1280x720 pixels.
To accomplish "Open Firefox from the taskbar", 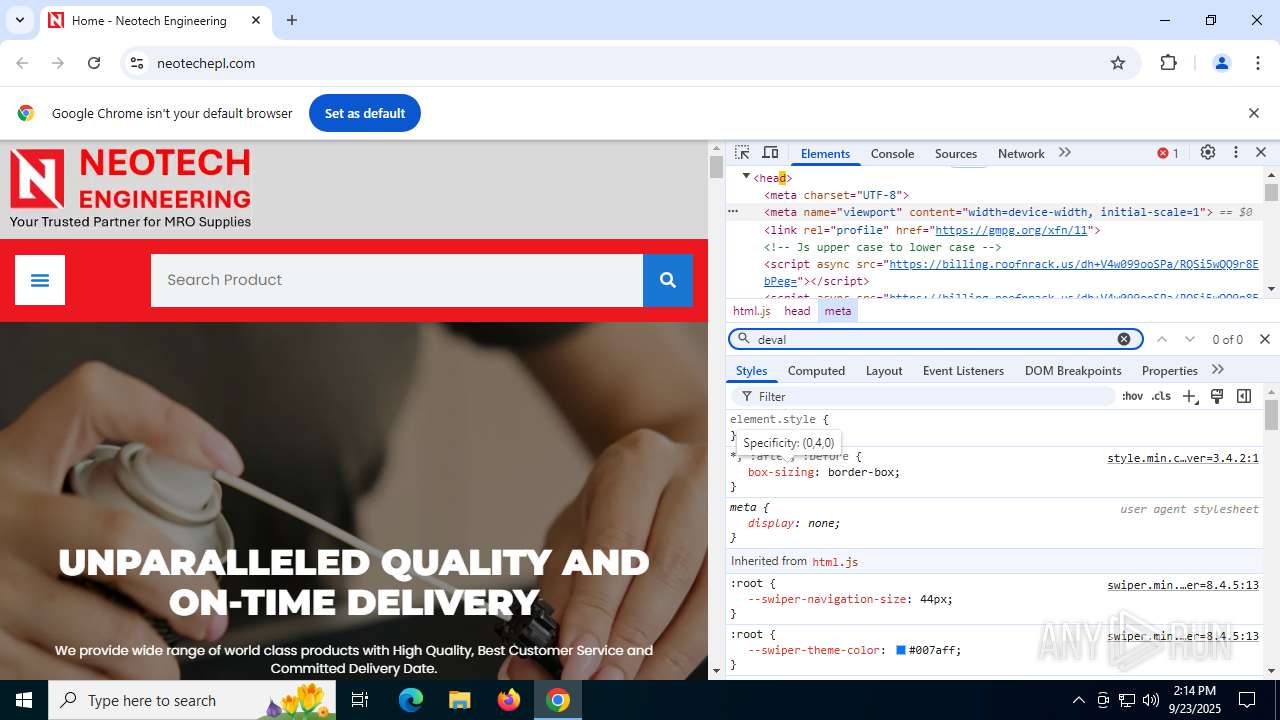I will 509,700.
